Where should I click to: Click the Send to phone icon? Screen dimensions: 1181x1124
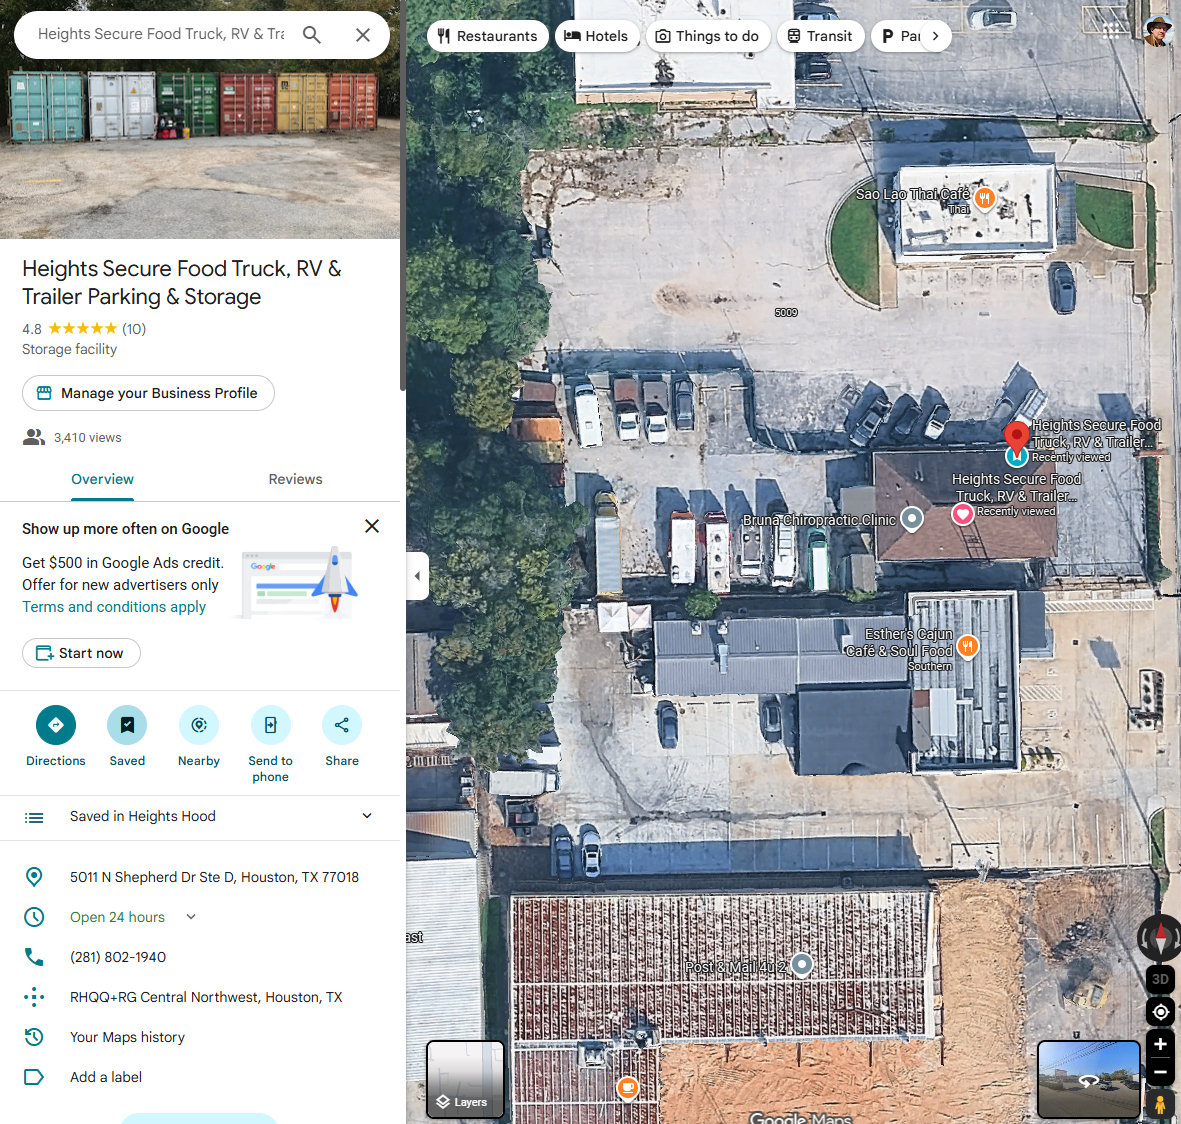coord(270,725)
